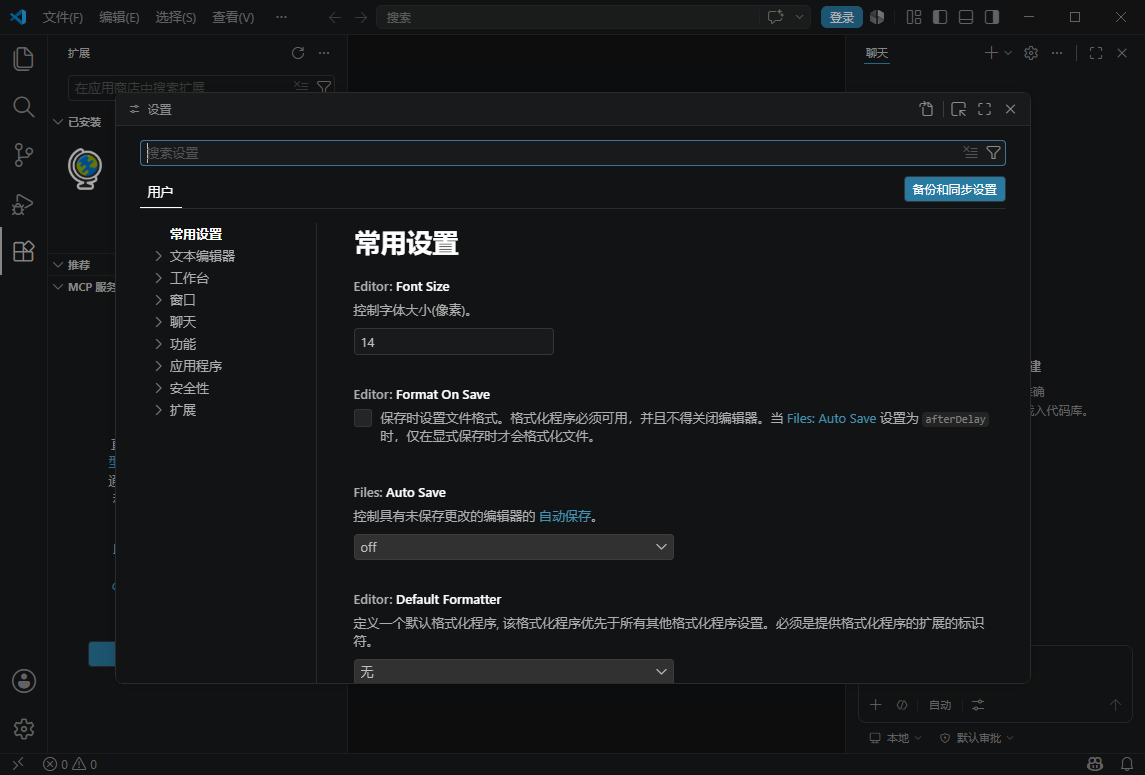Viewport: 1145px width, 775px height.
Task: Start a new chat with plus icon
Action: [x=991, y=53]
